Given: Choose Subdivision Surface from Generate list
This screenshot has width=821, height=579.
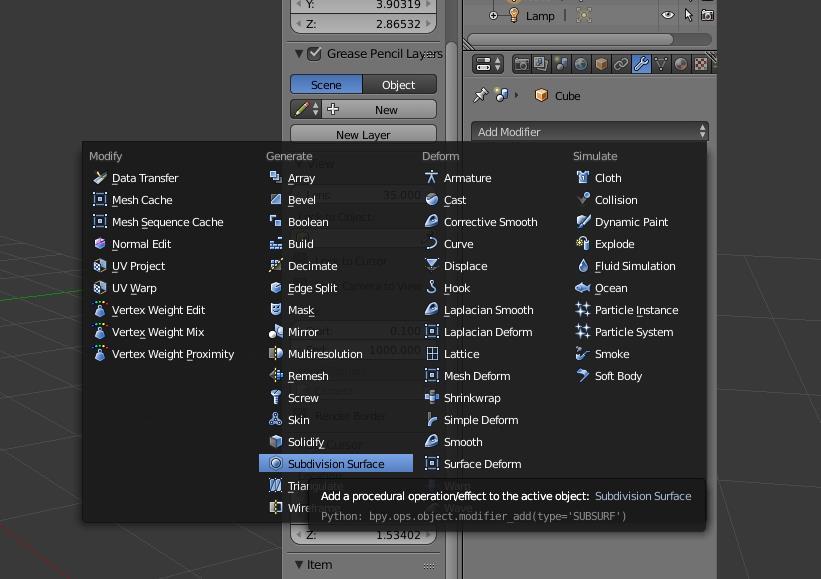Looking at the screenshot, I should pyautogui.click(x=336, y=463).
